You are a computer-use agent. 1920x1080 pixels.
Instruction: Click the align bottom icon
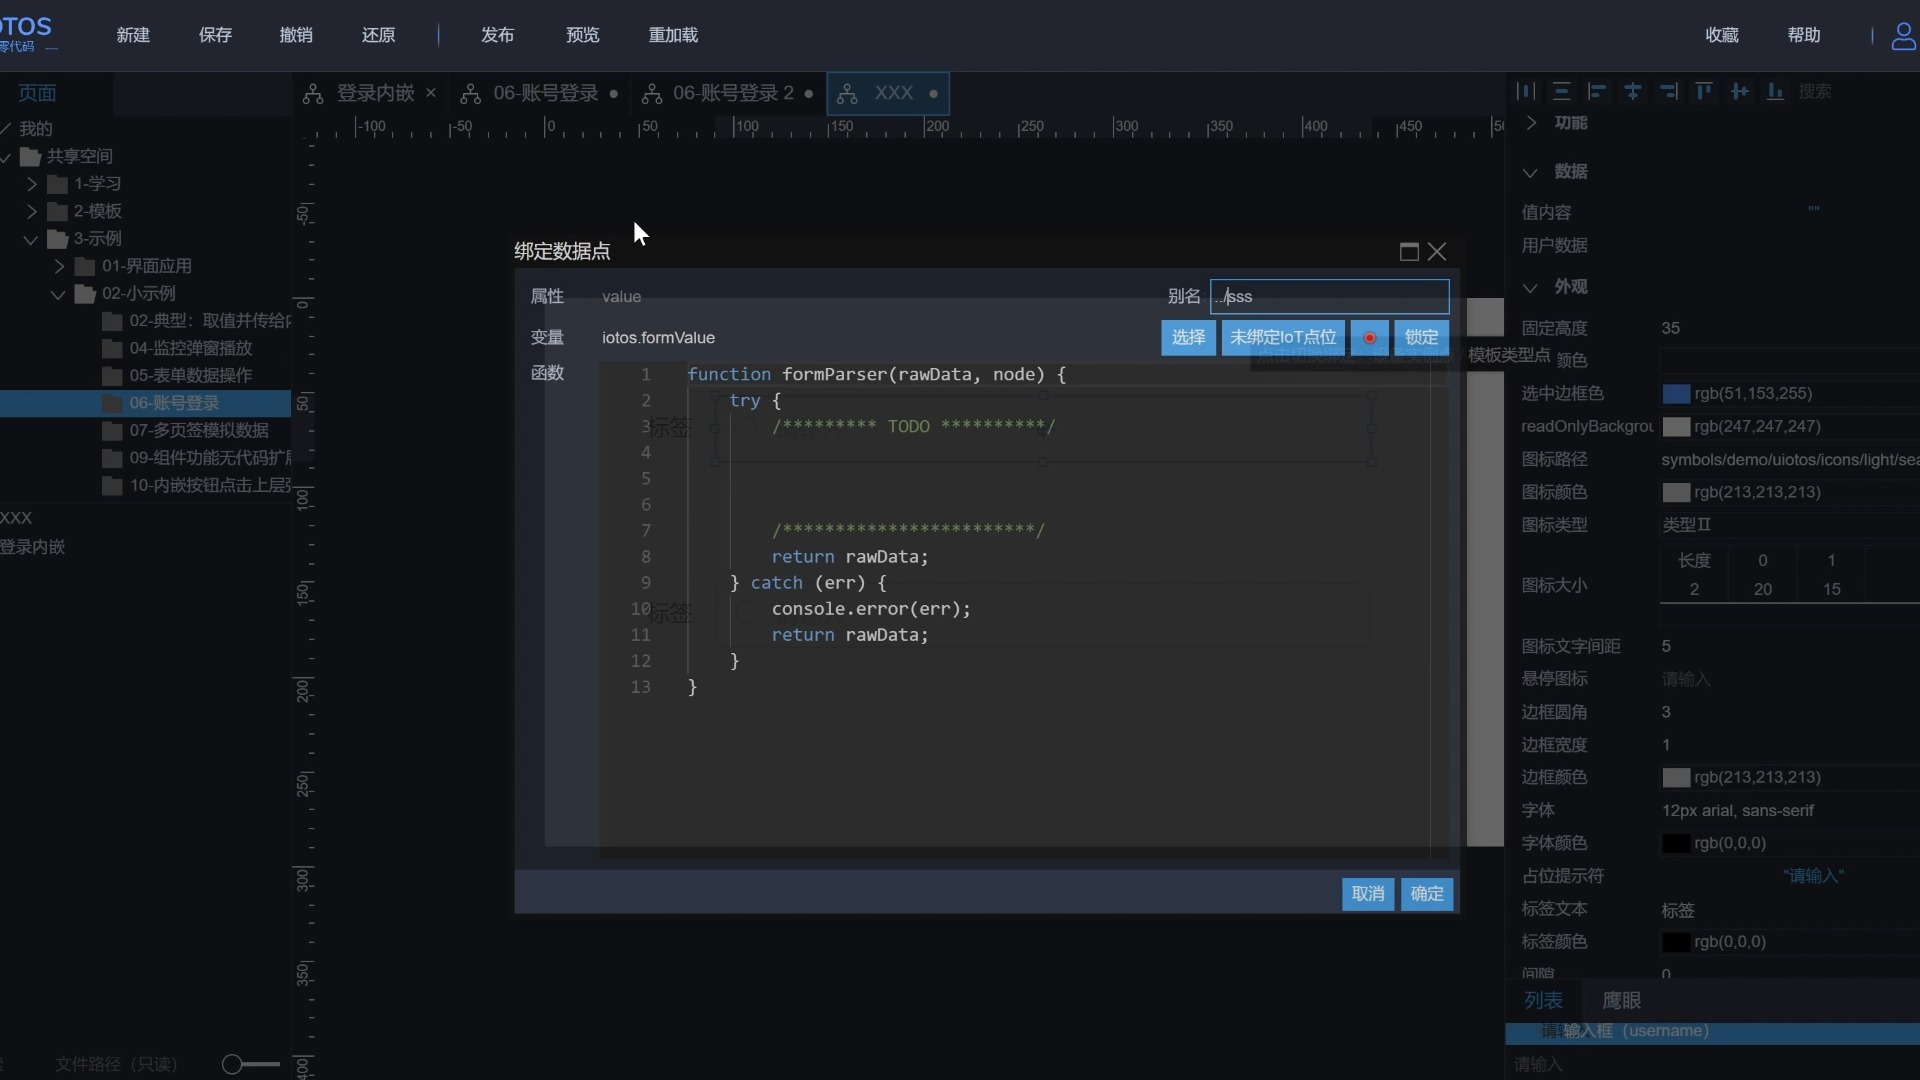point(1775,91)
